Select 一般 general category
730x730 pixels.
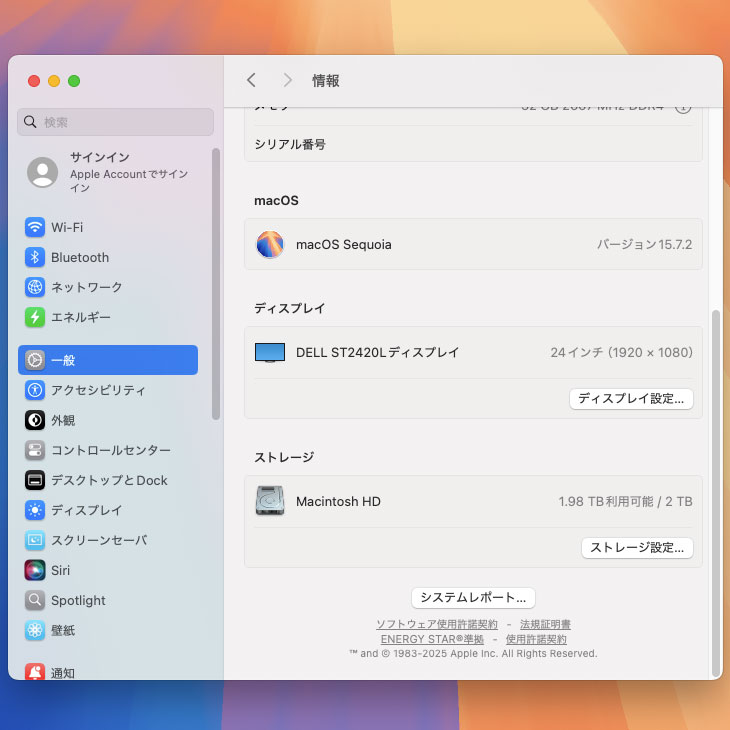click(x=108, y=360)
